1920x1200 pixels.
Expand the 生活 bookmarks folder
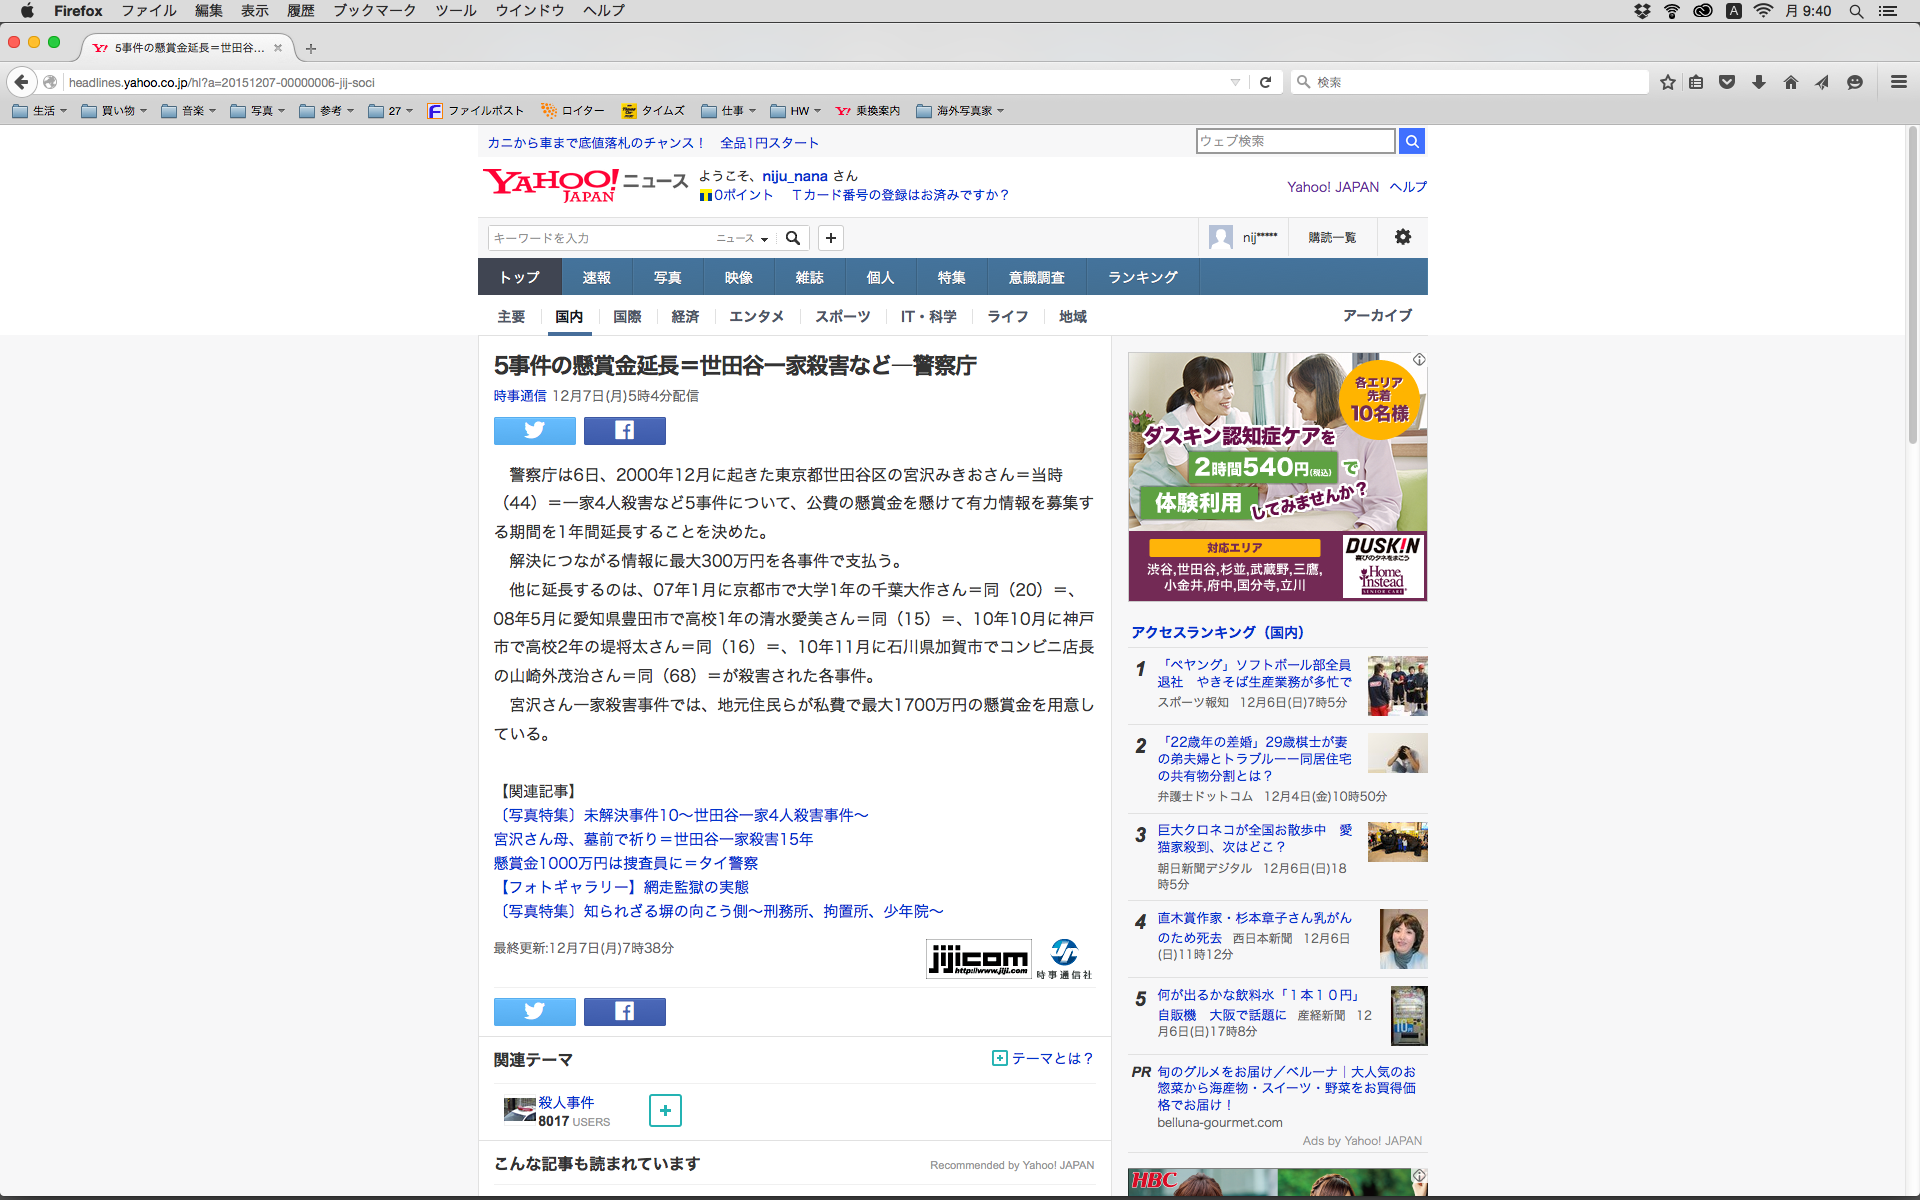(x=40, y=111)
